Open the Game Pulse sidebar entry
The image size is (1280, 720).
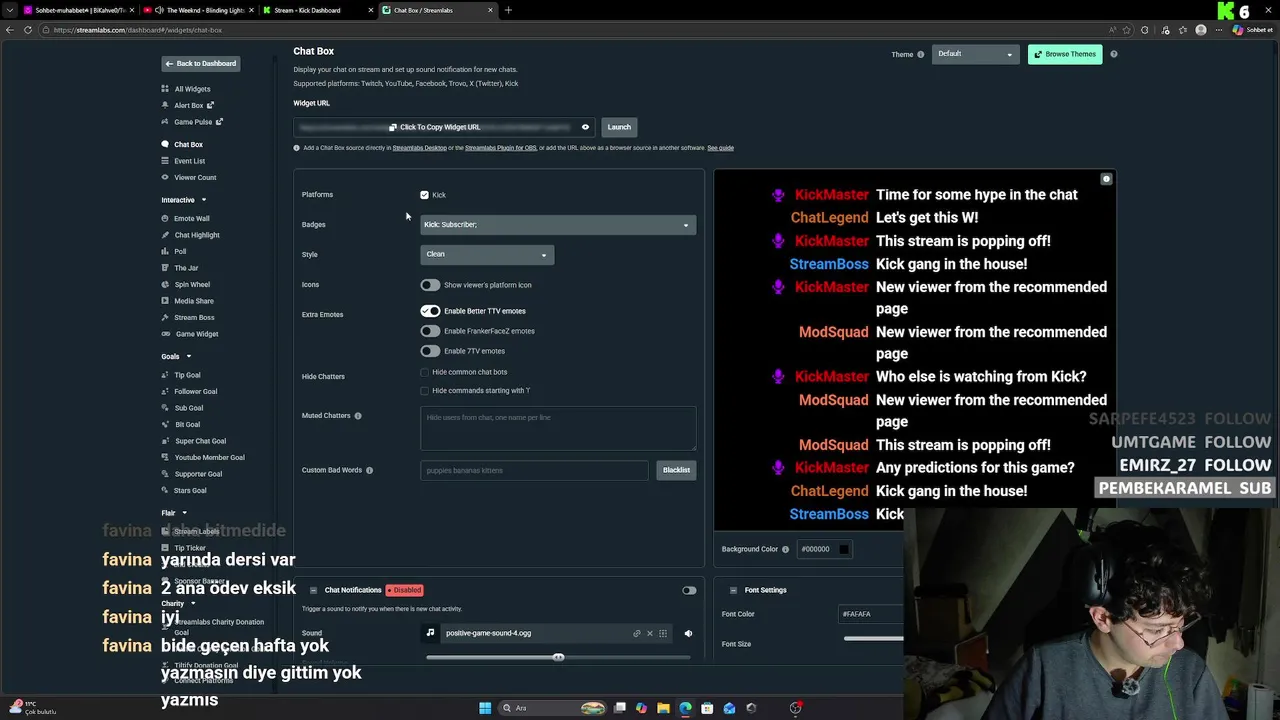[192, 122]
